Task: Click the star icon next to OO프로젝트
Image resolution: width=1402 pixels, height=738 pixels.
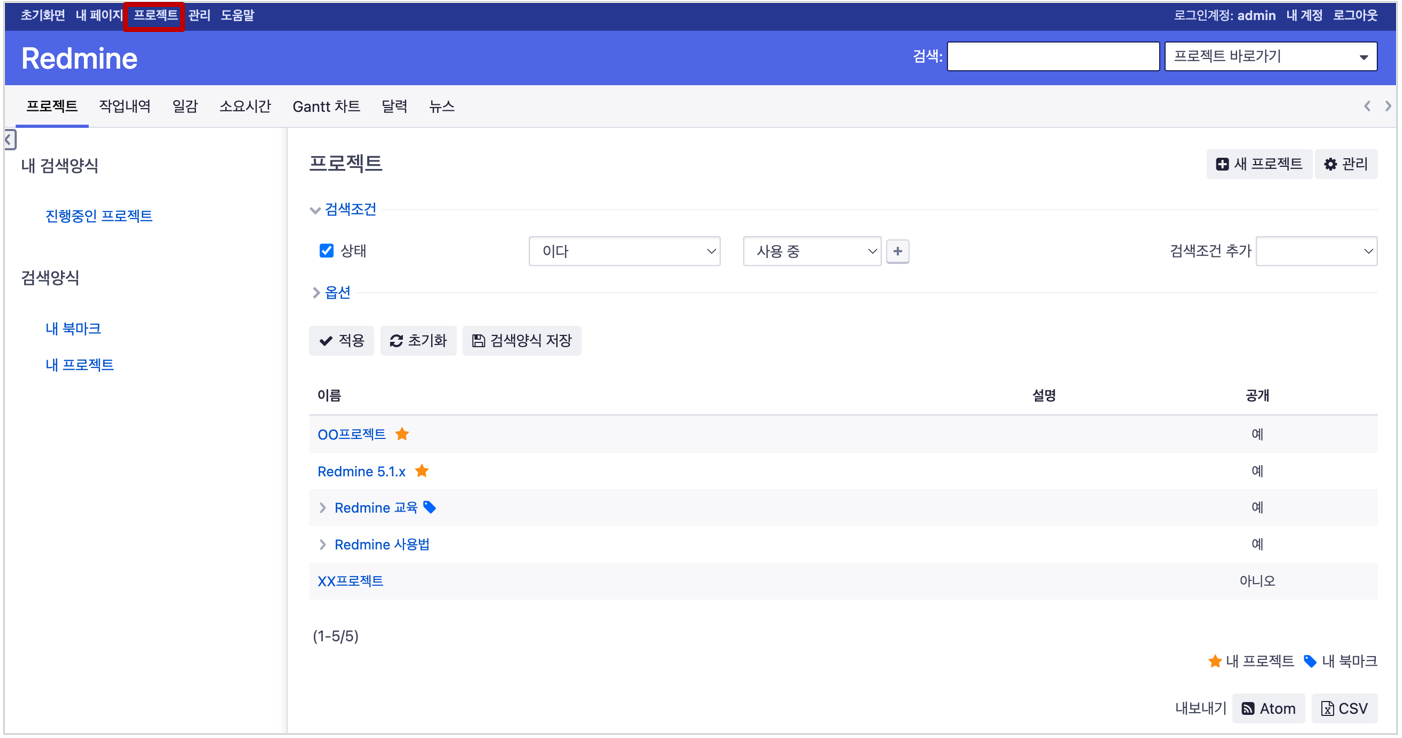Action: [x=402, y=434]
